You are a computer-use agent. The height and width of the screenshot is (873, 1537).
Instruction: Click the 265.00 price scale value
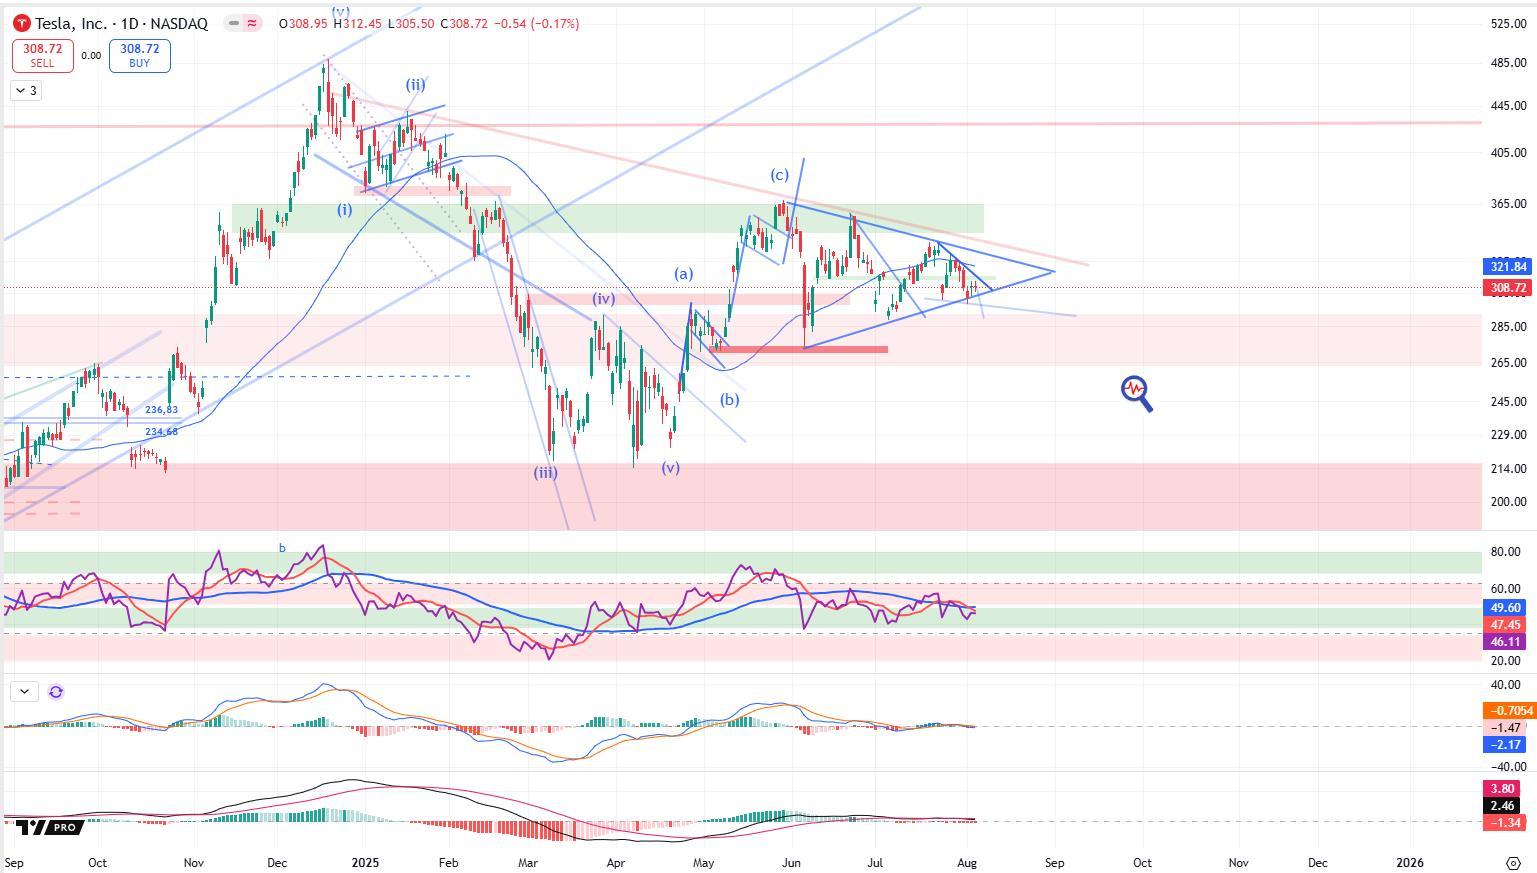pos(1508,363)
